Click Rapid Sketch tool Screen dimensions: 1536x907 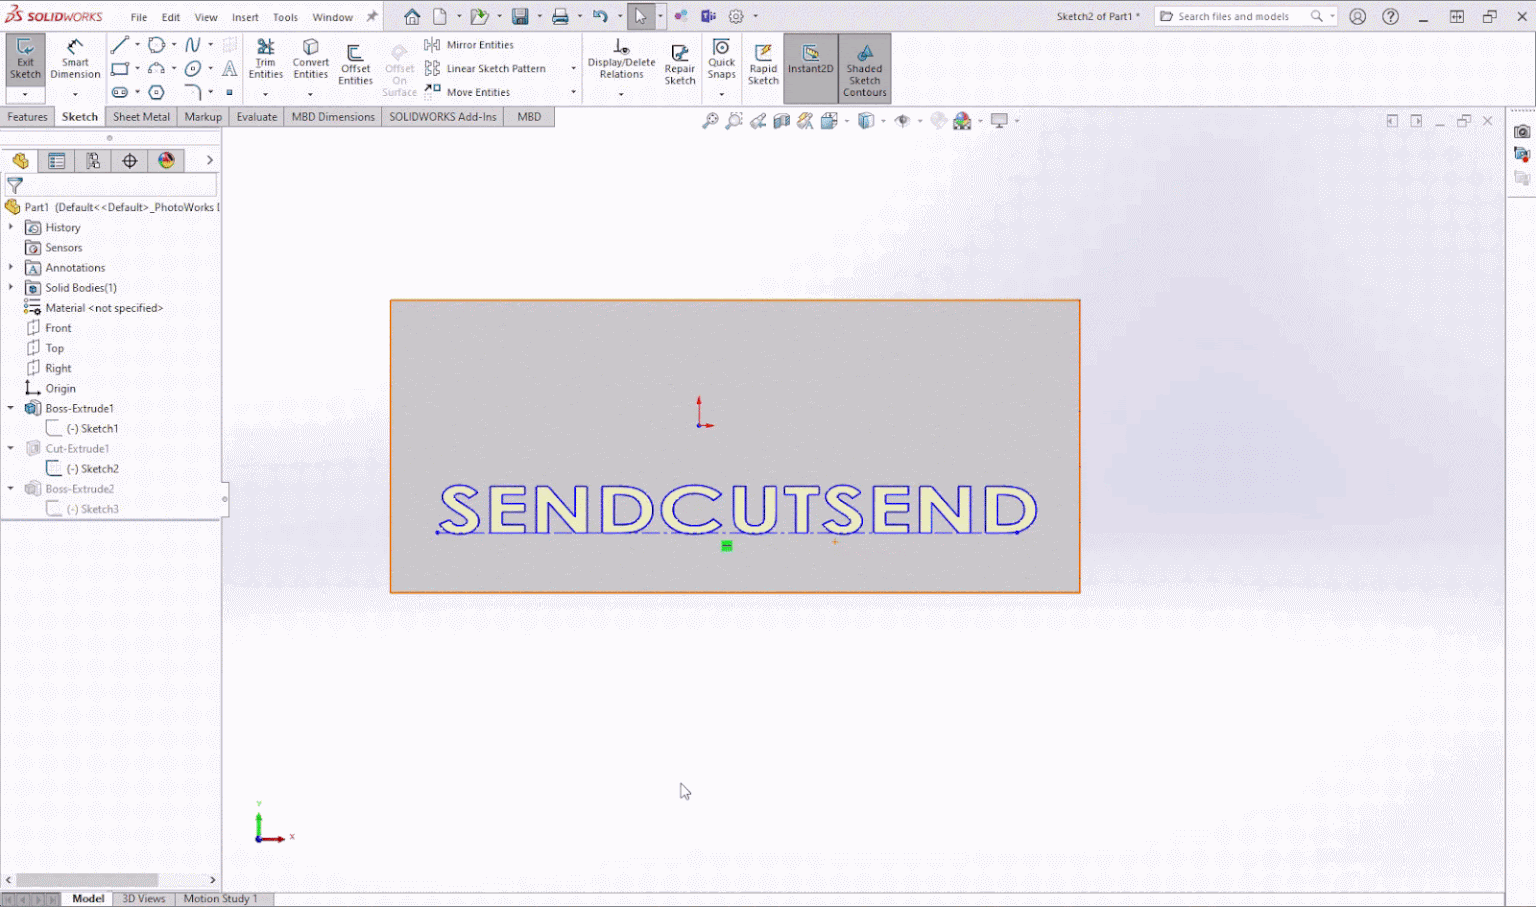click(763, 65)
